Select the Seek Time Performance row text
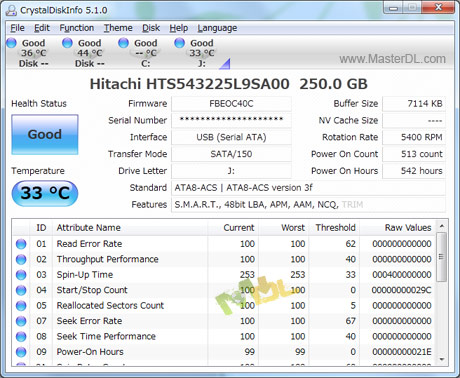This screenshot has width=460, height=378. coord(106,336)
